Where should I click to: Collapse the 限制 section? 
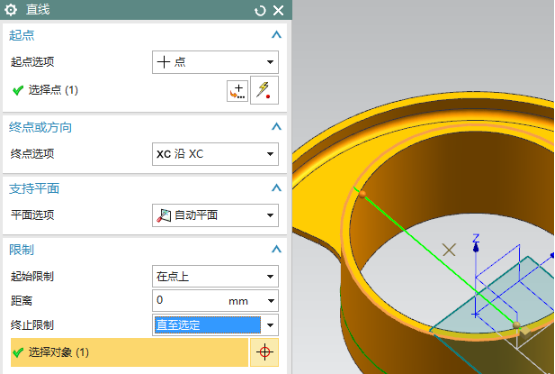point(276,249)
